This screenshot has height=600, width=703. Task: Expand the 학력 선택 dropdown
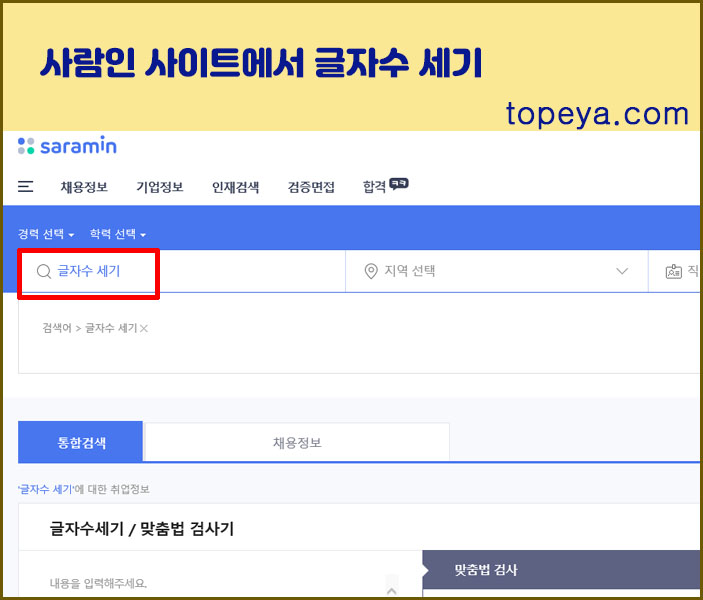point(118,234)
